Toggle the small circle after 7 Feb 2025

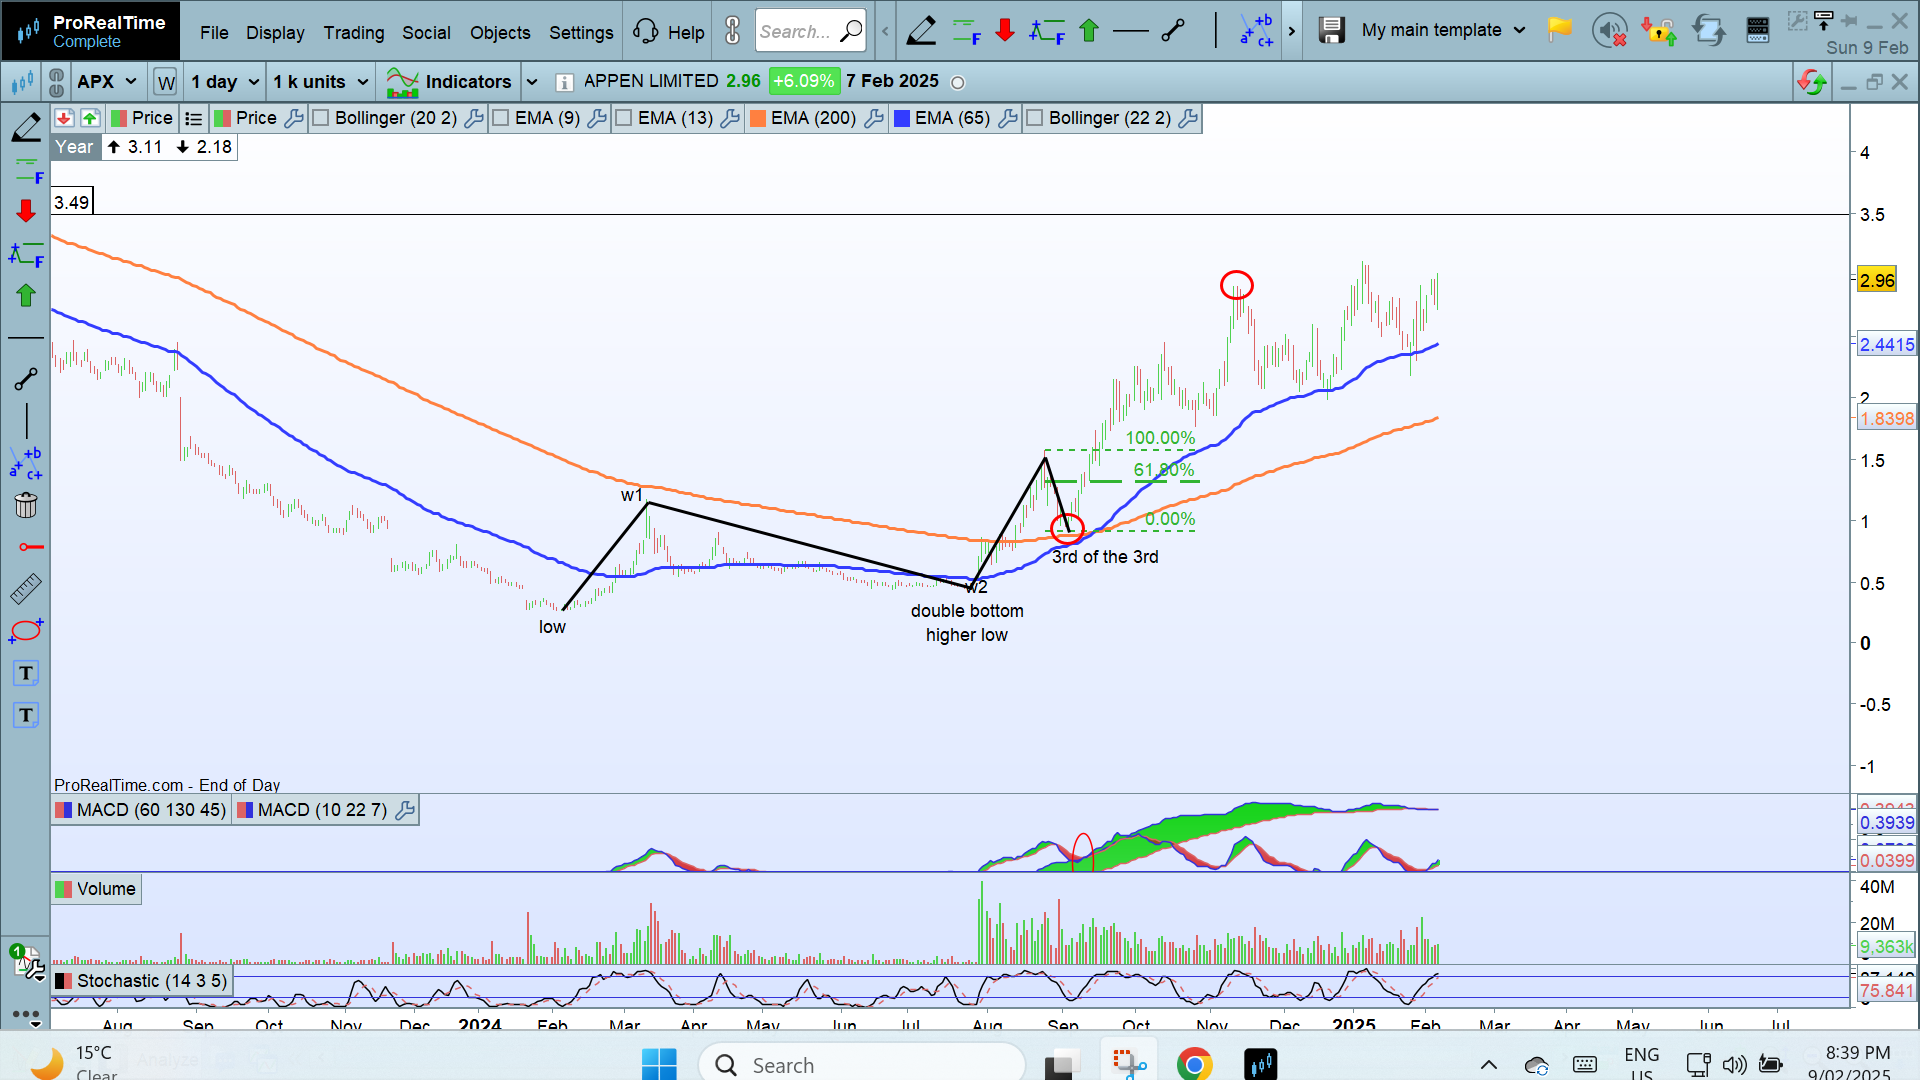[957, 83]
